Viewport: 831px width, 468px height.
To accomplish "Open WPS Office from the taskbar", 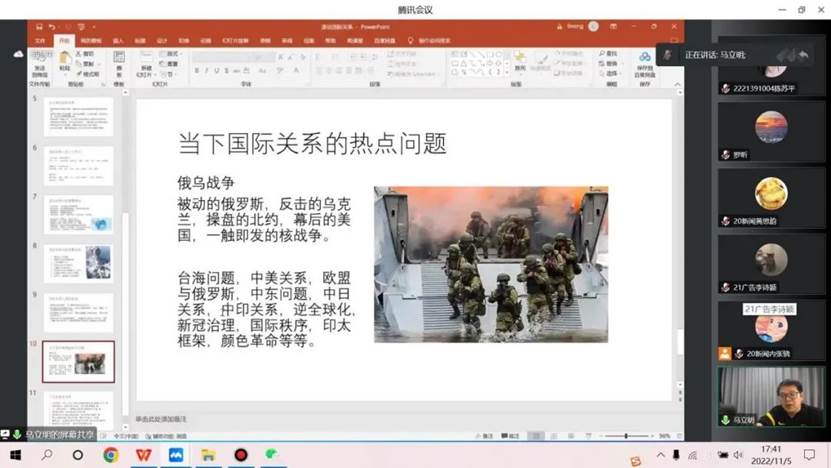I will pos(143,455).
